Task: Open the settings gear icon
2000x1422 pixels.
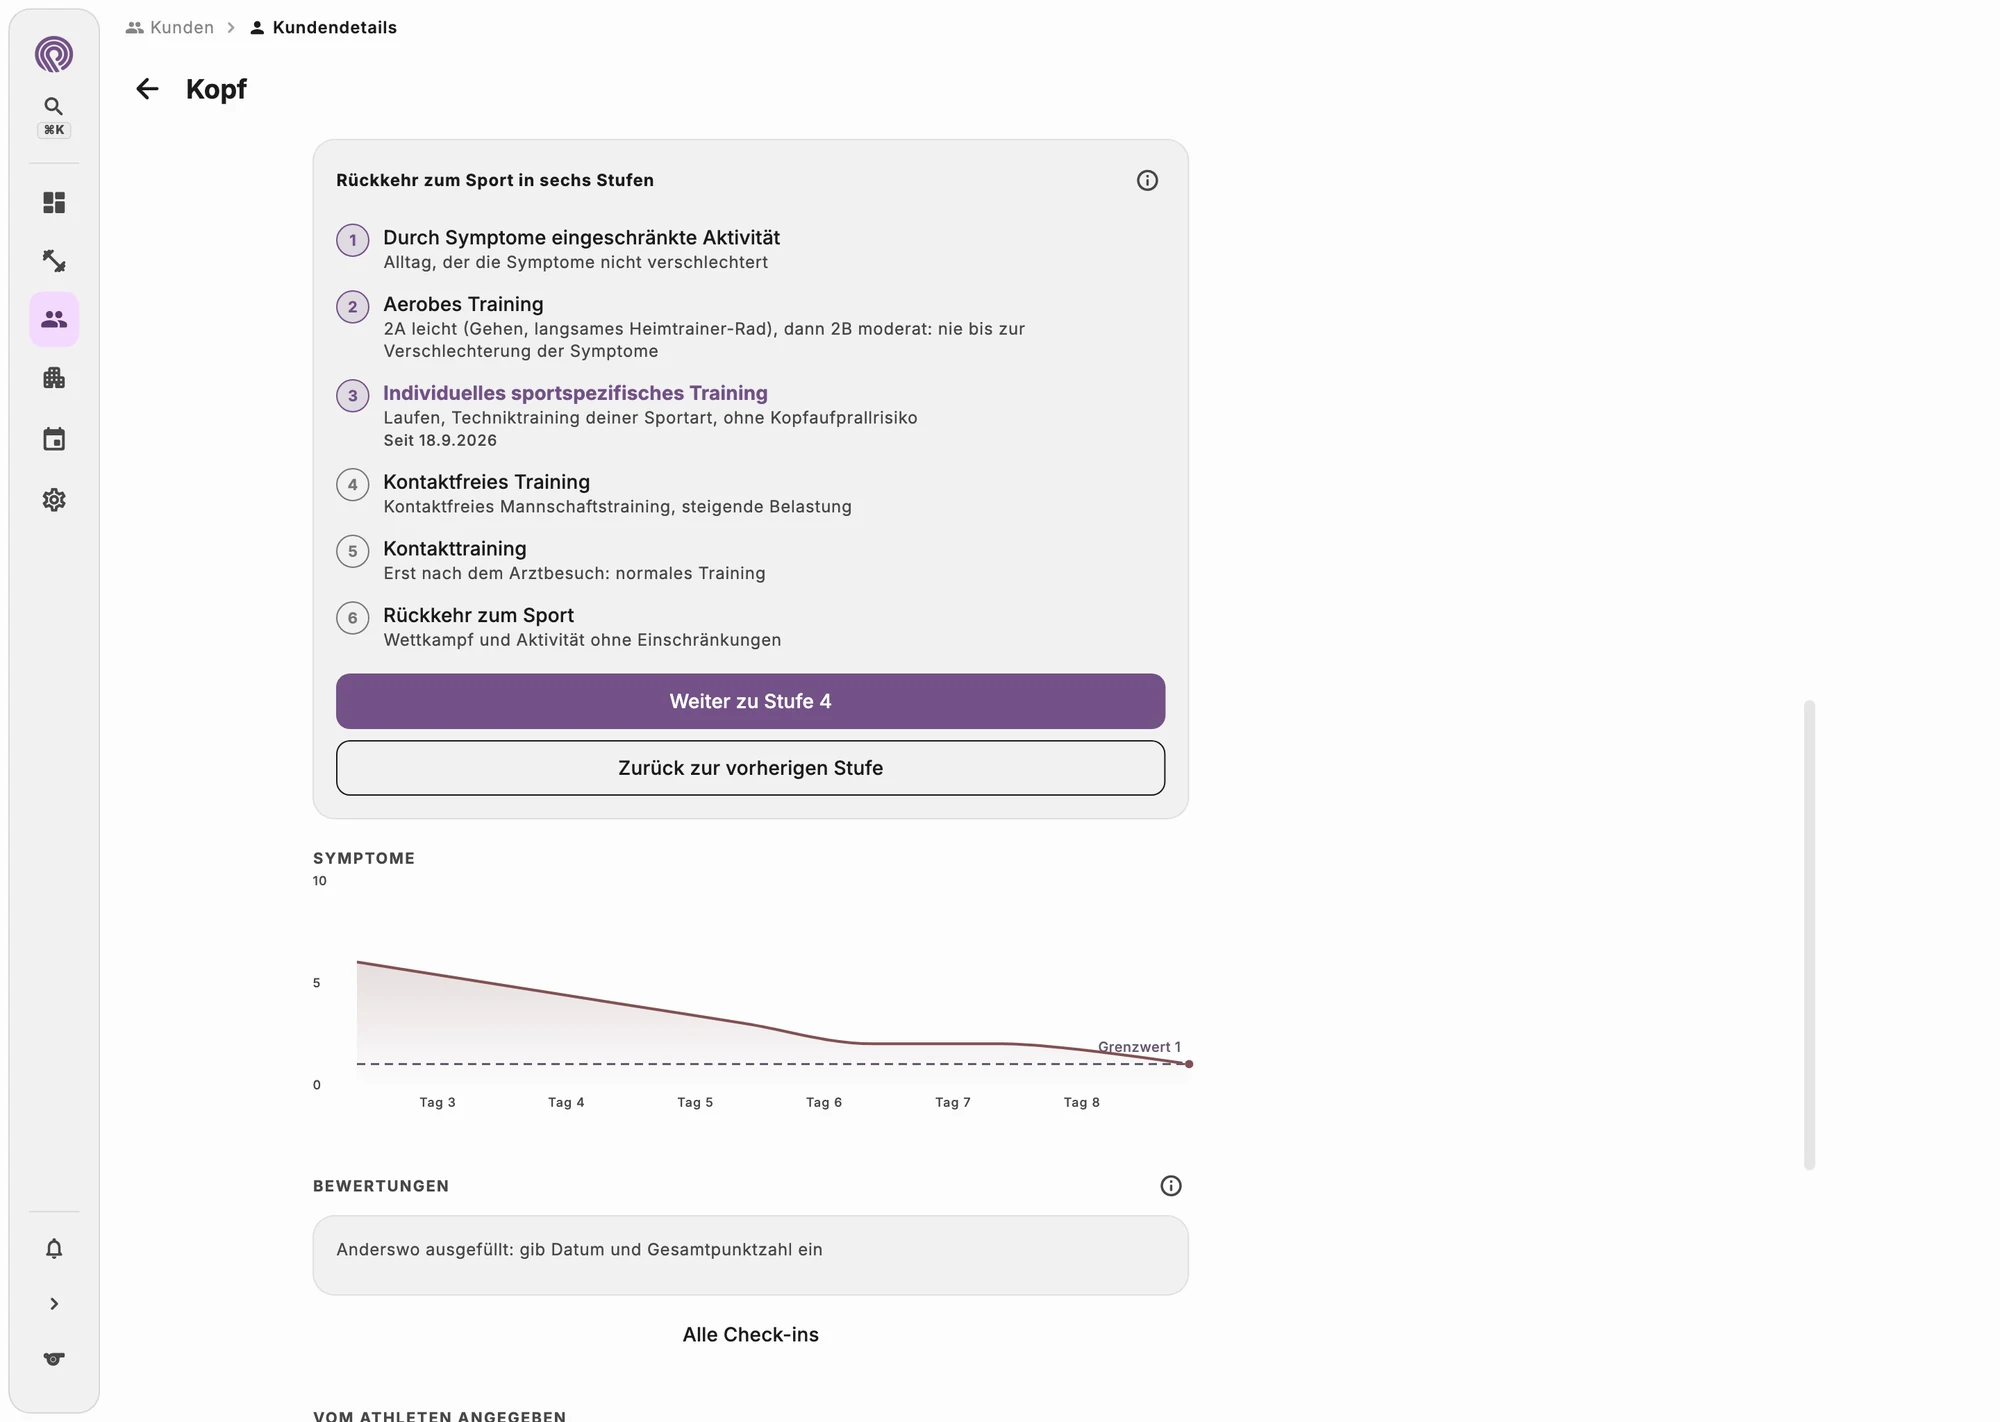Action: click(54, 499)
